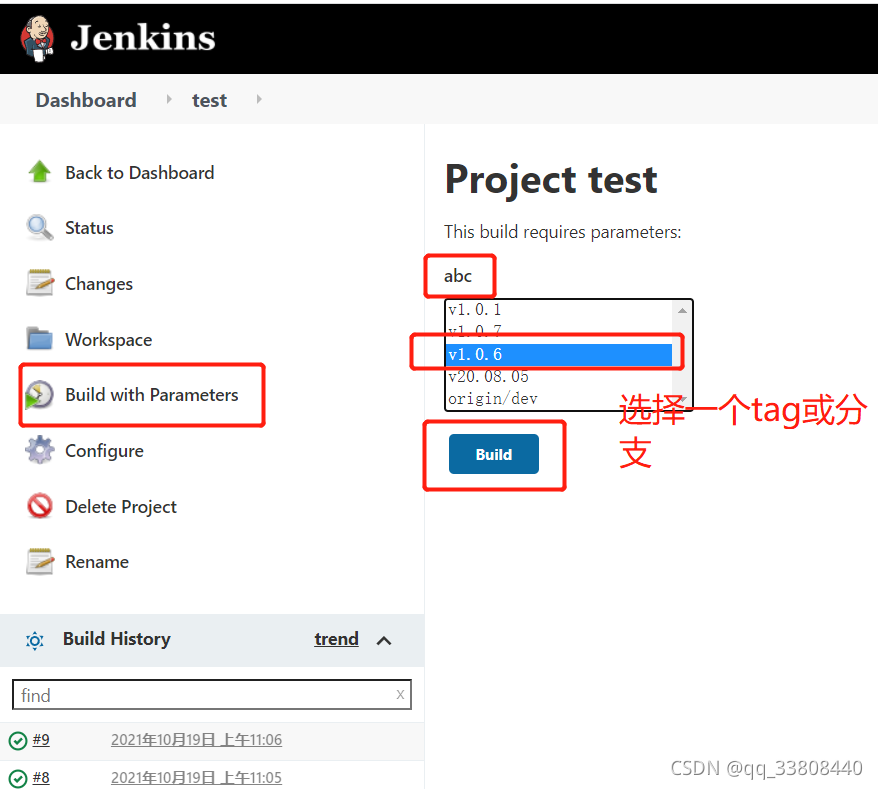Image resolution: width=878 pixels, height=789 pixels.
Task: Open the trend link
Action: 336,639
